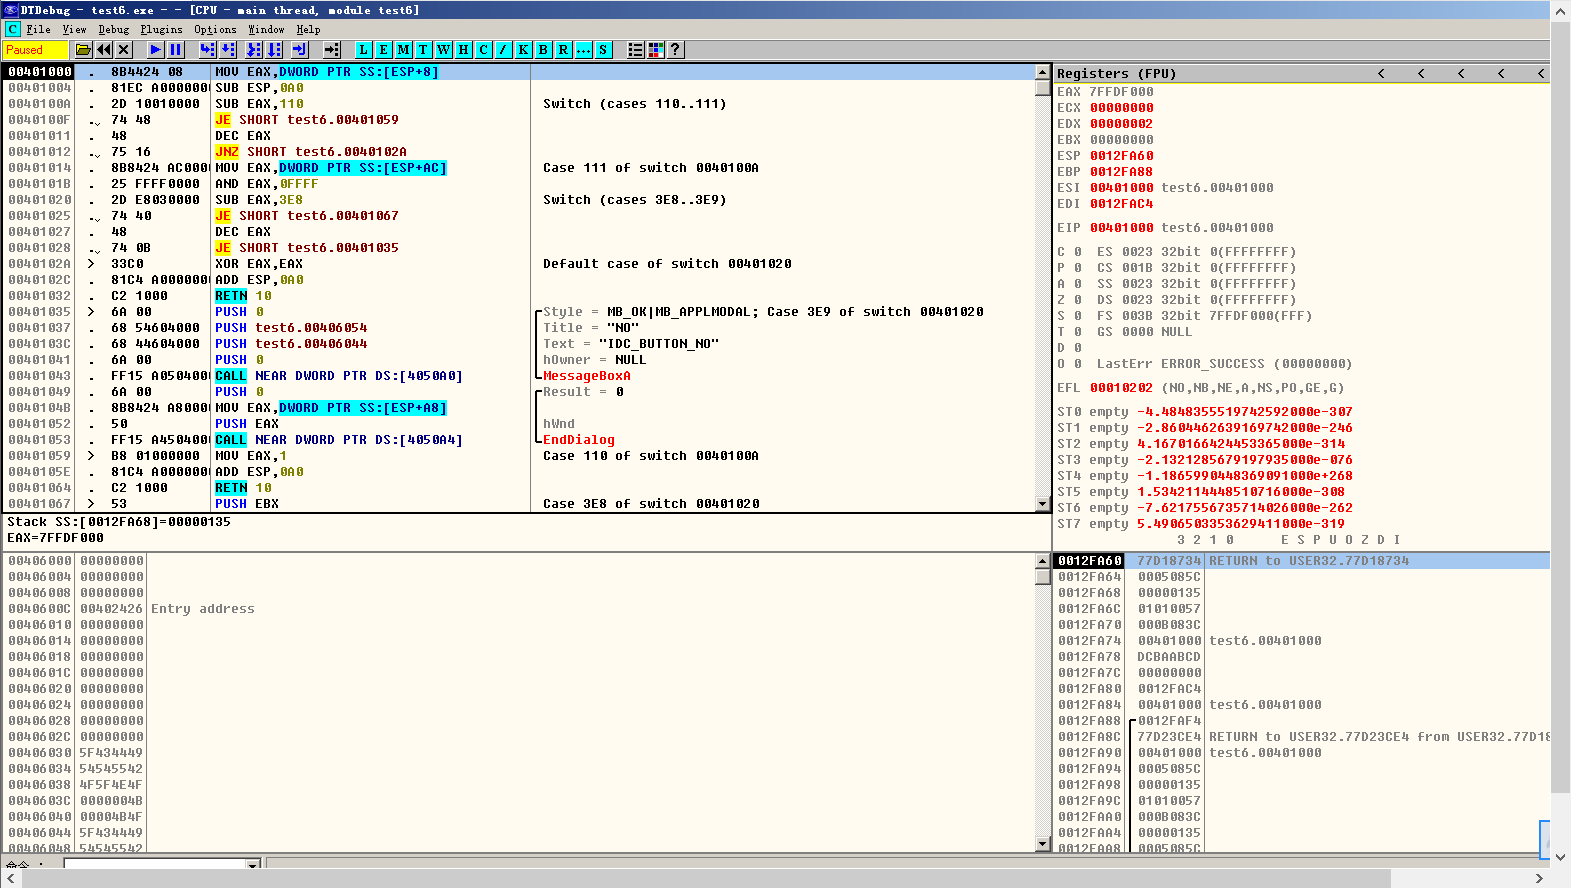Open References window with R button

point(564,50)
